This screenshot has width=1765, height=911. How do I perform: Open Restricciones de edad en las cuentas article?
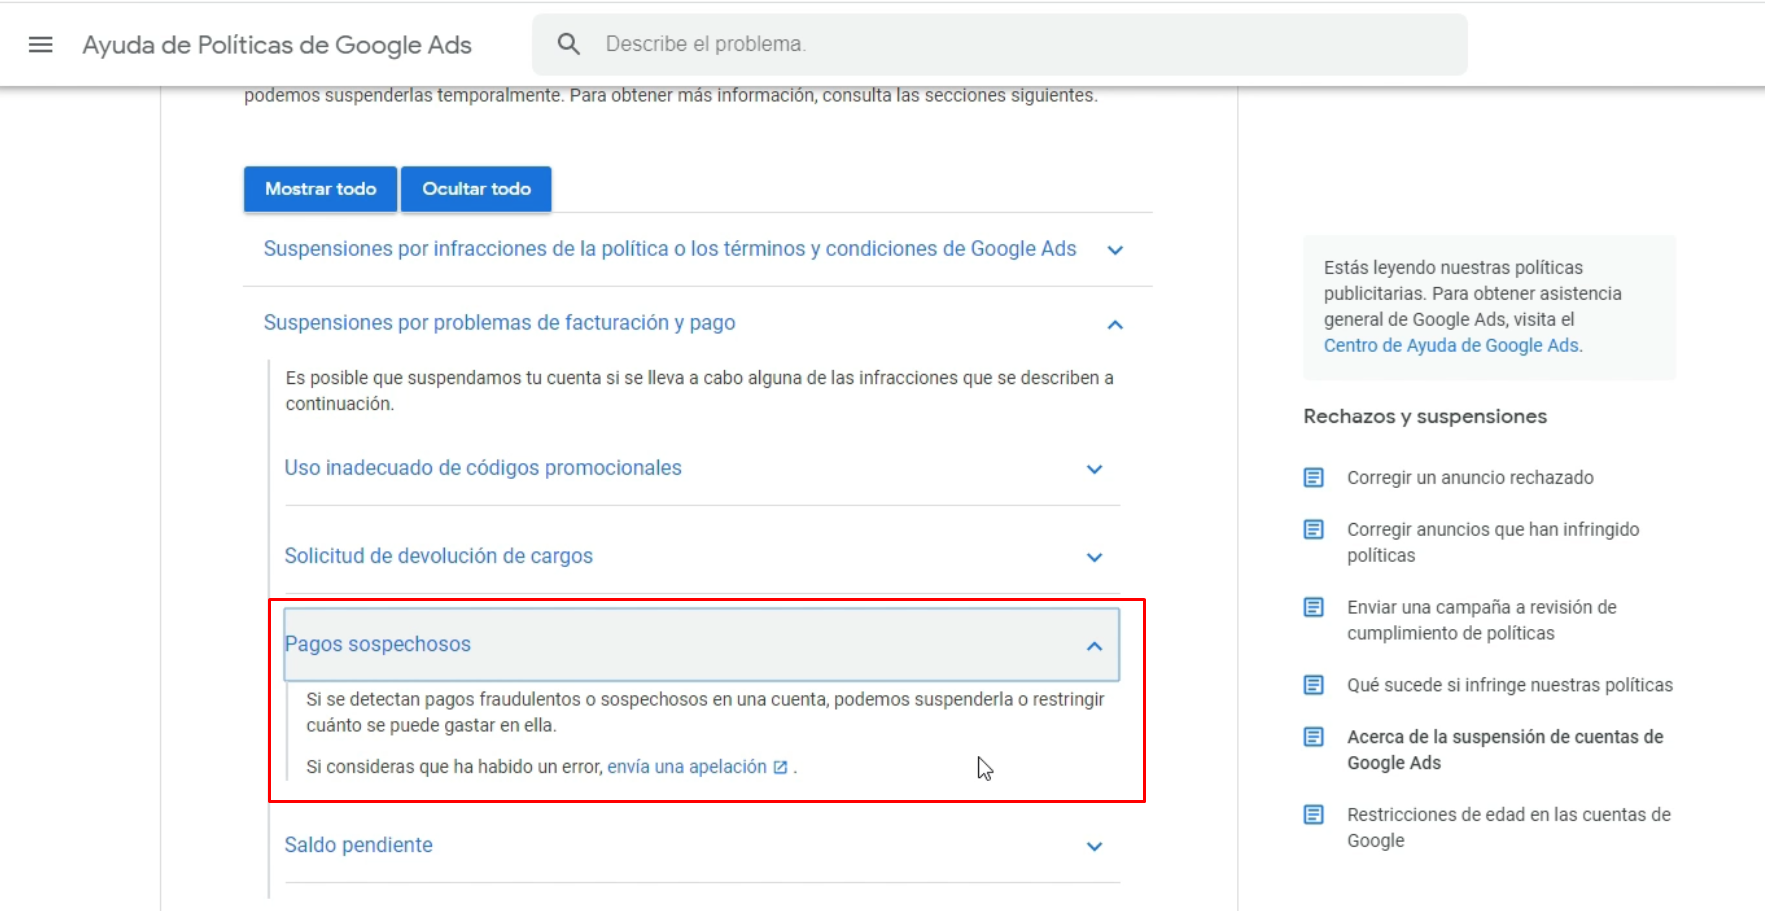tap(1509, 828)
